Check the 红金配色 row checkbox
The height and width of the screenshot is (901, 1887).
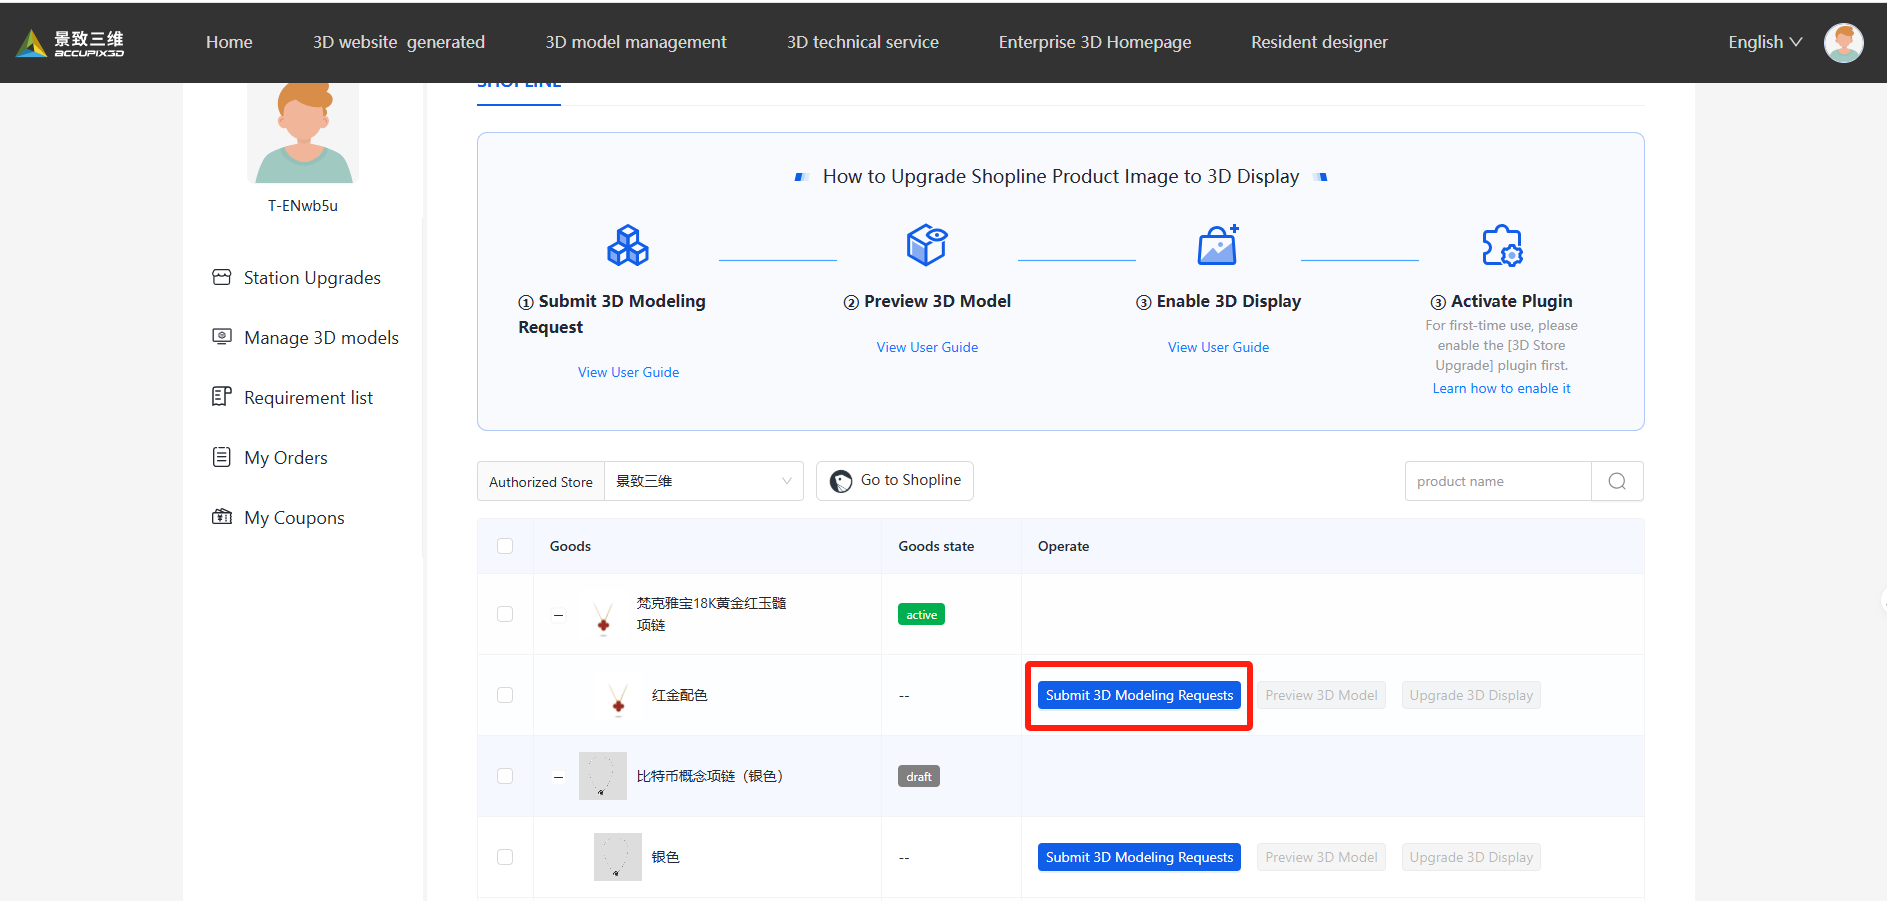tap(505, 695)
